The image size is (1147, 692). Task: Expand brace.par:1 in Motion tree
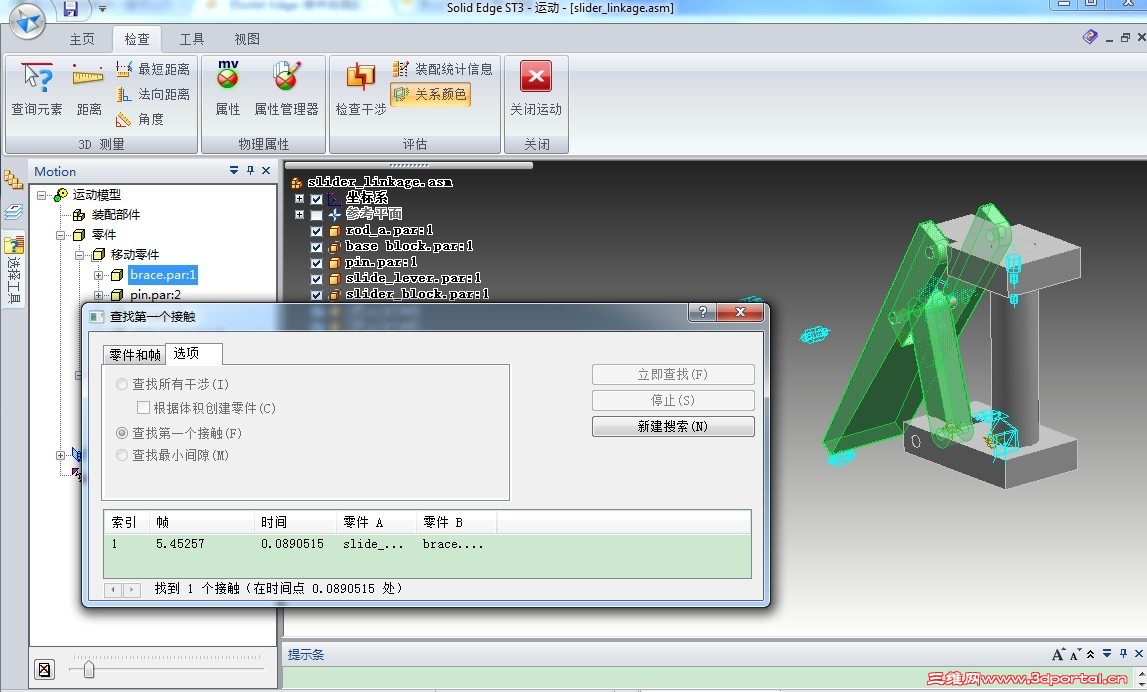coord(98,276)
